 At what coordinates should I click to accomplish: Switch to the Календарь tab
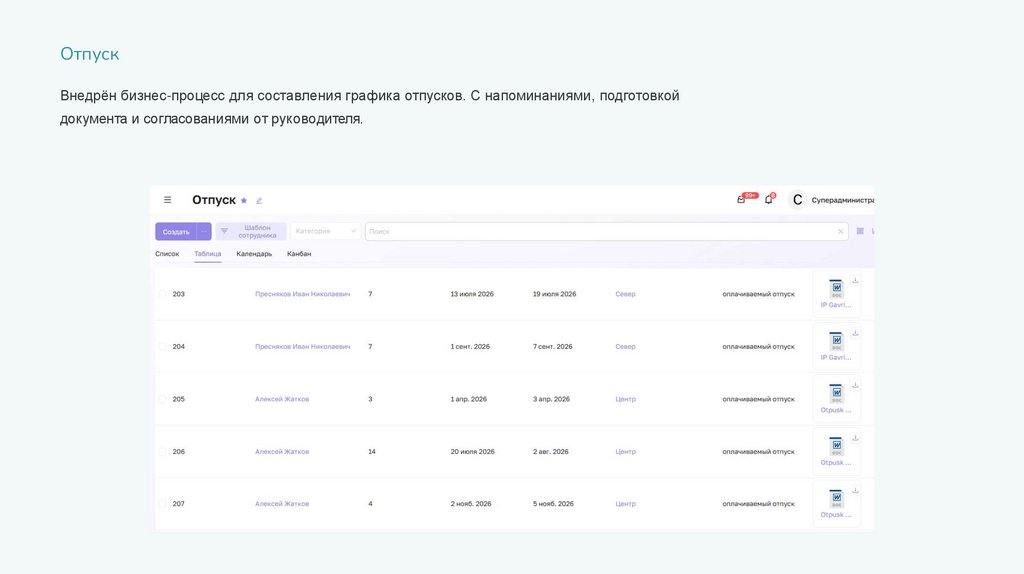pos(254,254)
